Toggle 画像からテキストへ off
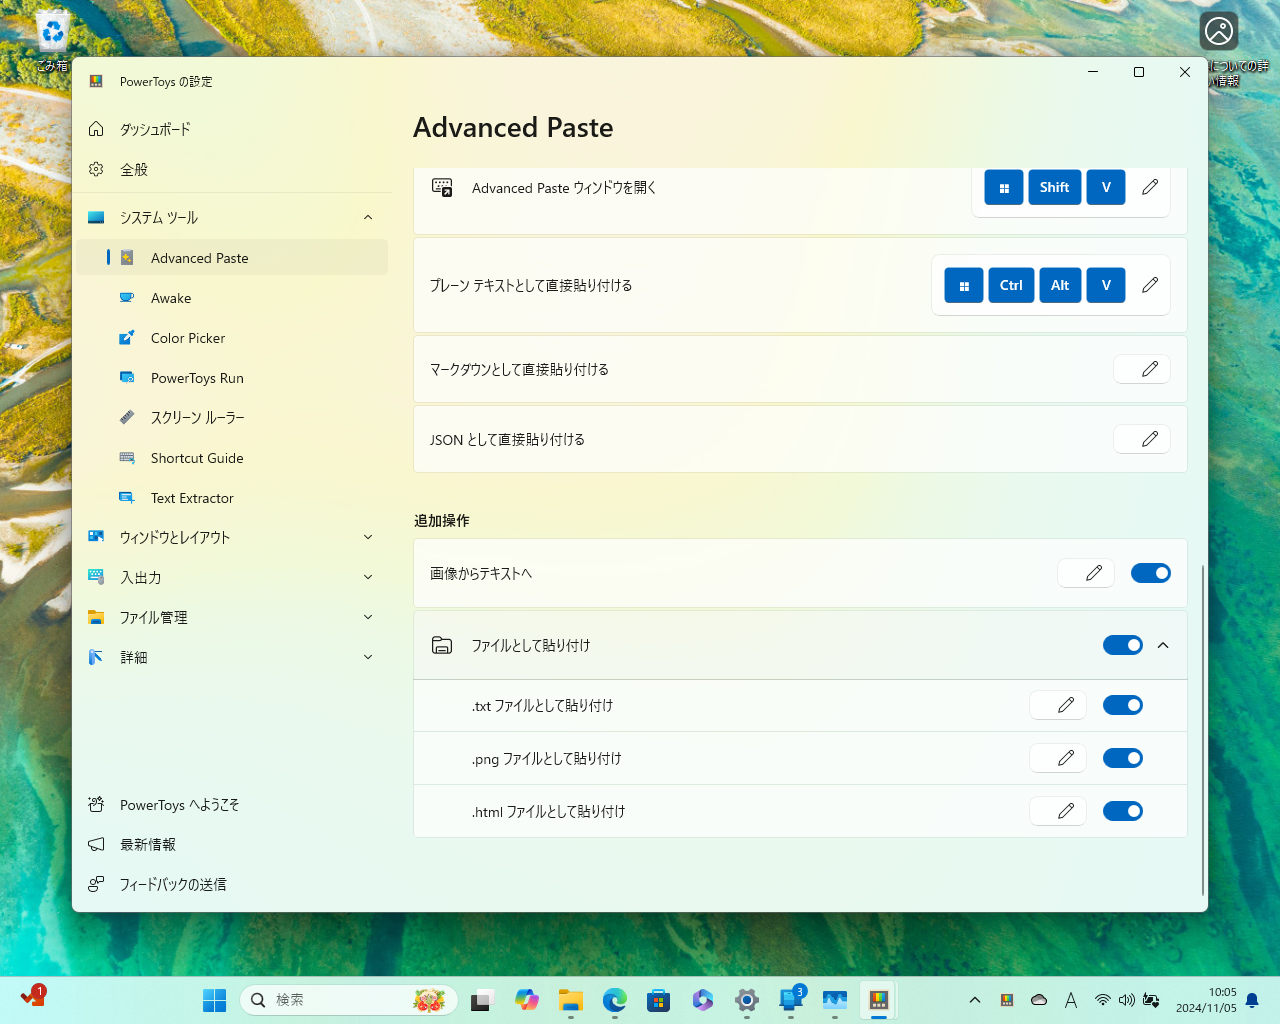The width and height of the screenshot is (1280, 1024). click(1151, 573)
